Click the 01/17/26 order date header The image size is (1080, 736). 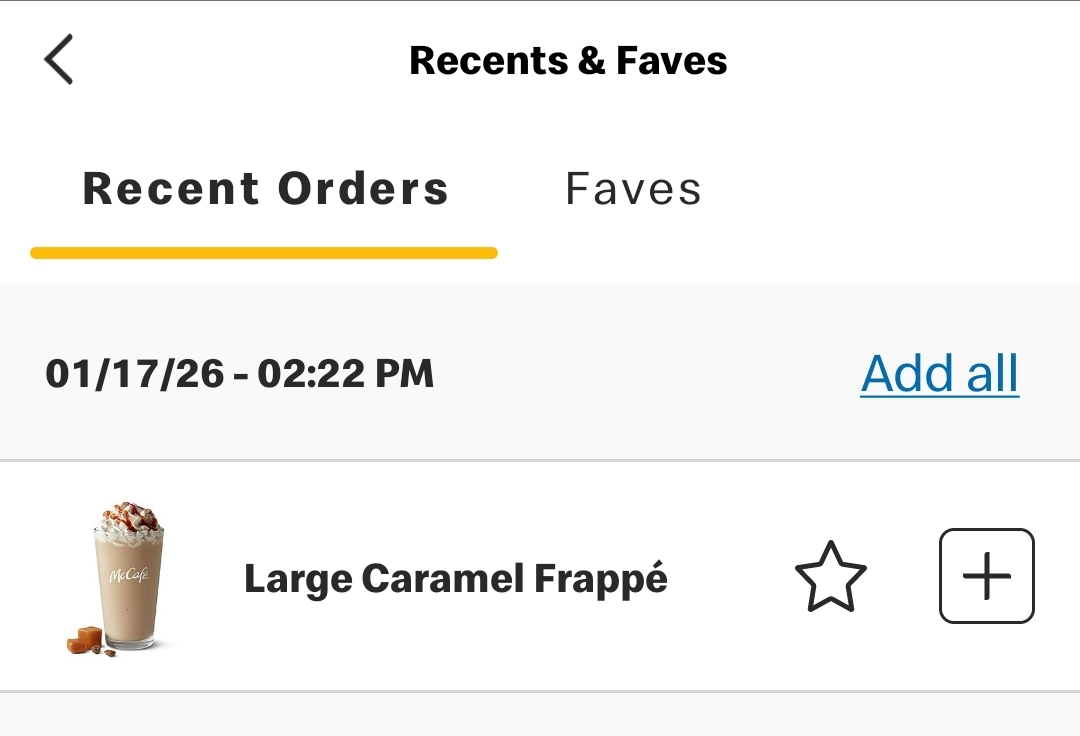click(x=240, y=374)
